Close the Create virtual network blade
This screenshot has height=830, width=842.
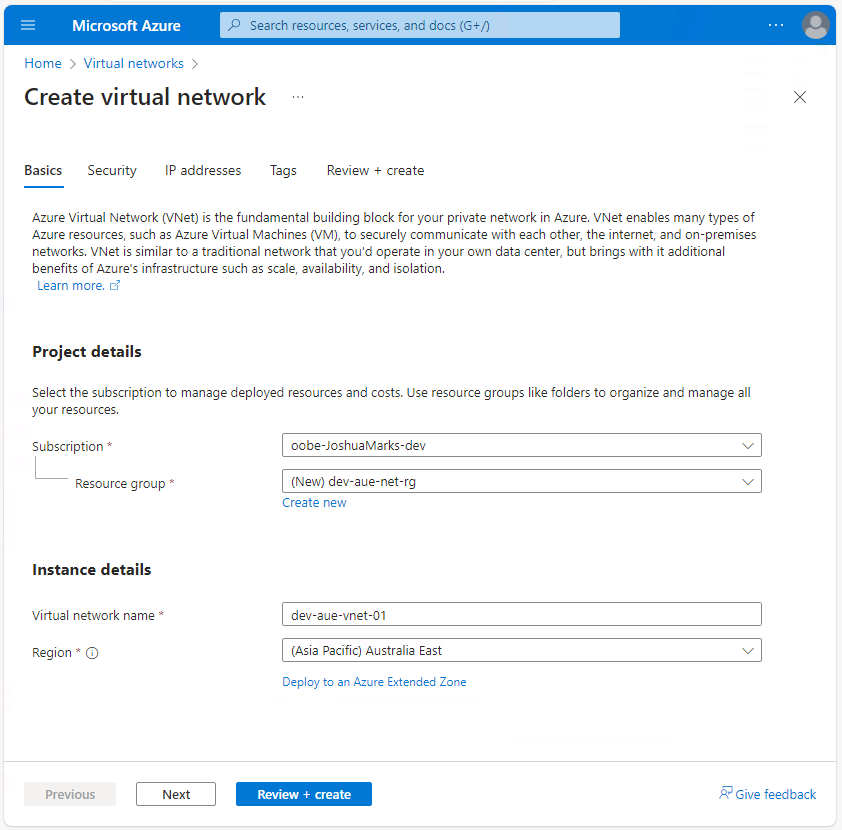click(x=800, y=97)
